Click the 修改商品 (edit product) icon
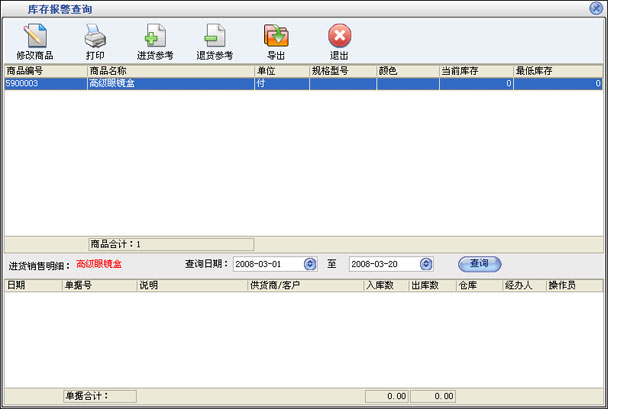The width and height of the screenshot is (617, 409). 36,41
